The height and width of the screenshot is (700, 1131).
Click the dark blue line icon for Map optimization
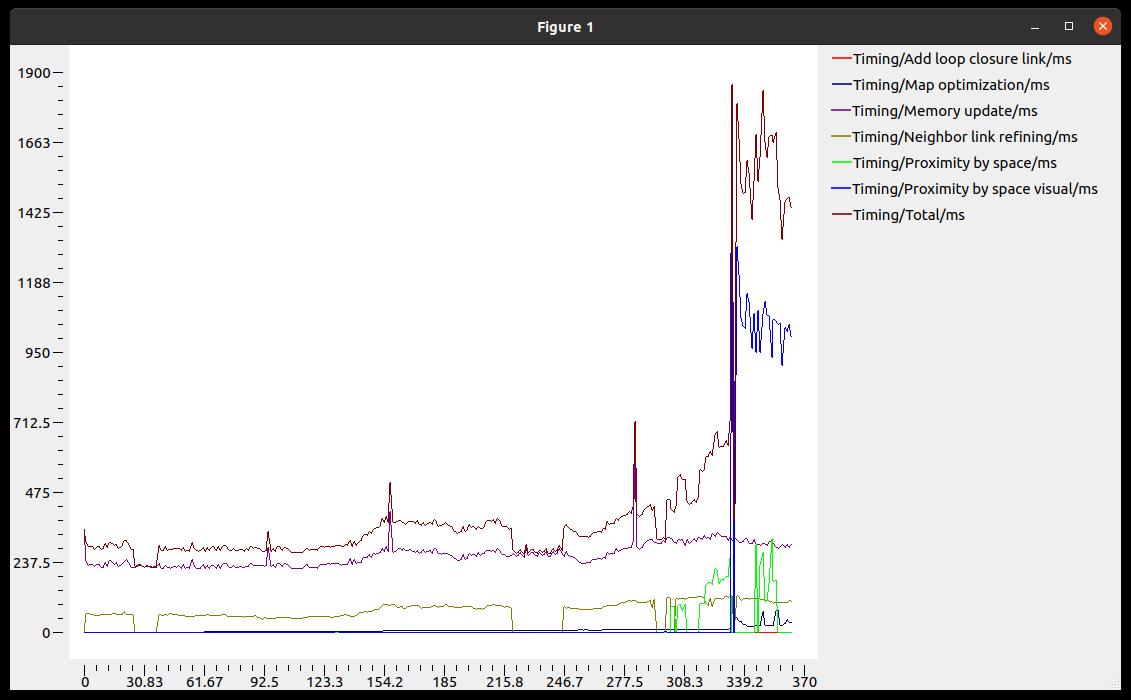pyautogui.click(x=841, y=85)
